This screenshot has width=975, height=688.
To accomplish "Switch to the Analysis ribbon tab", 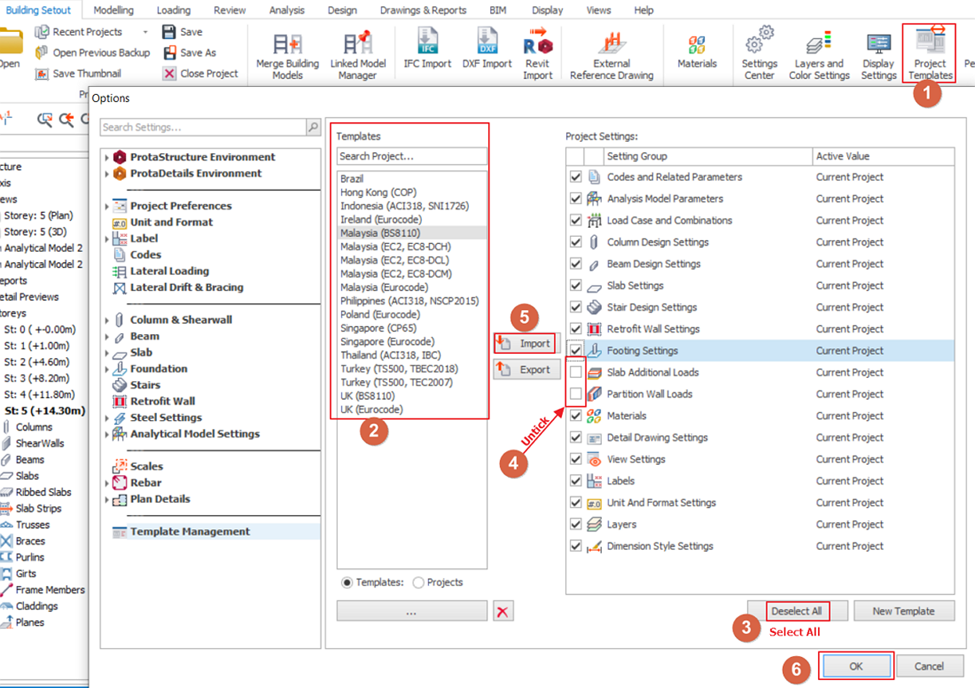I will click(287, 10).
